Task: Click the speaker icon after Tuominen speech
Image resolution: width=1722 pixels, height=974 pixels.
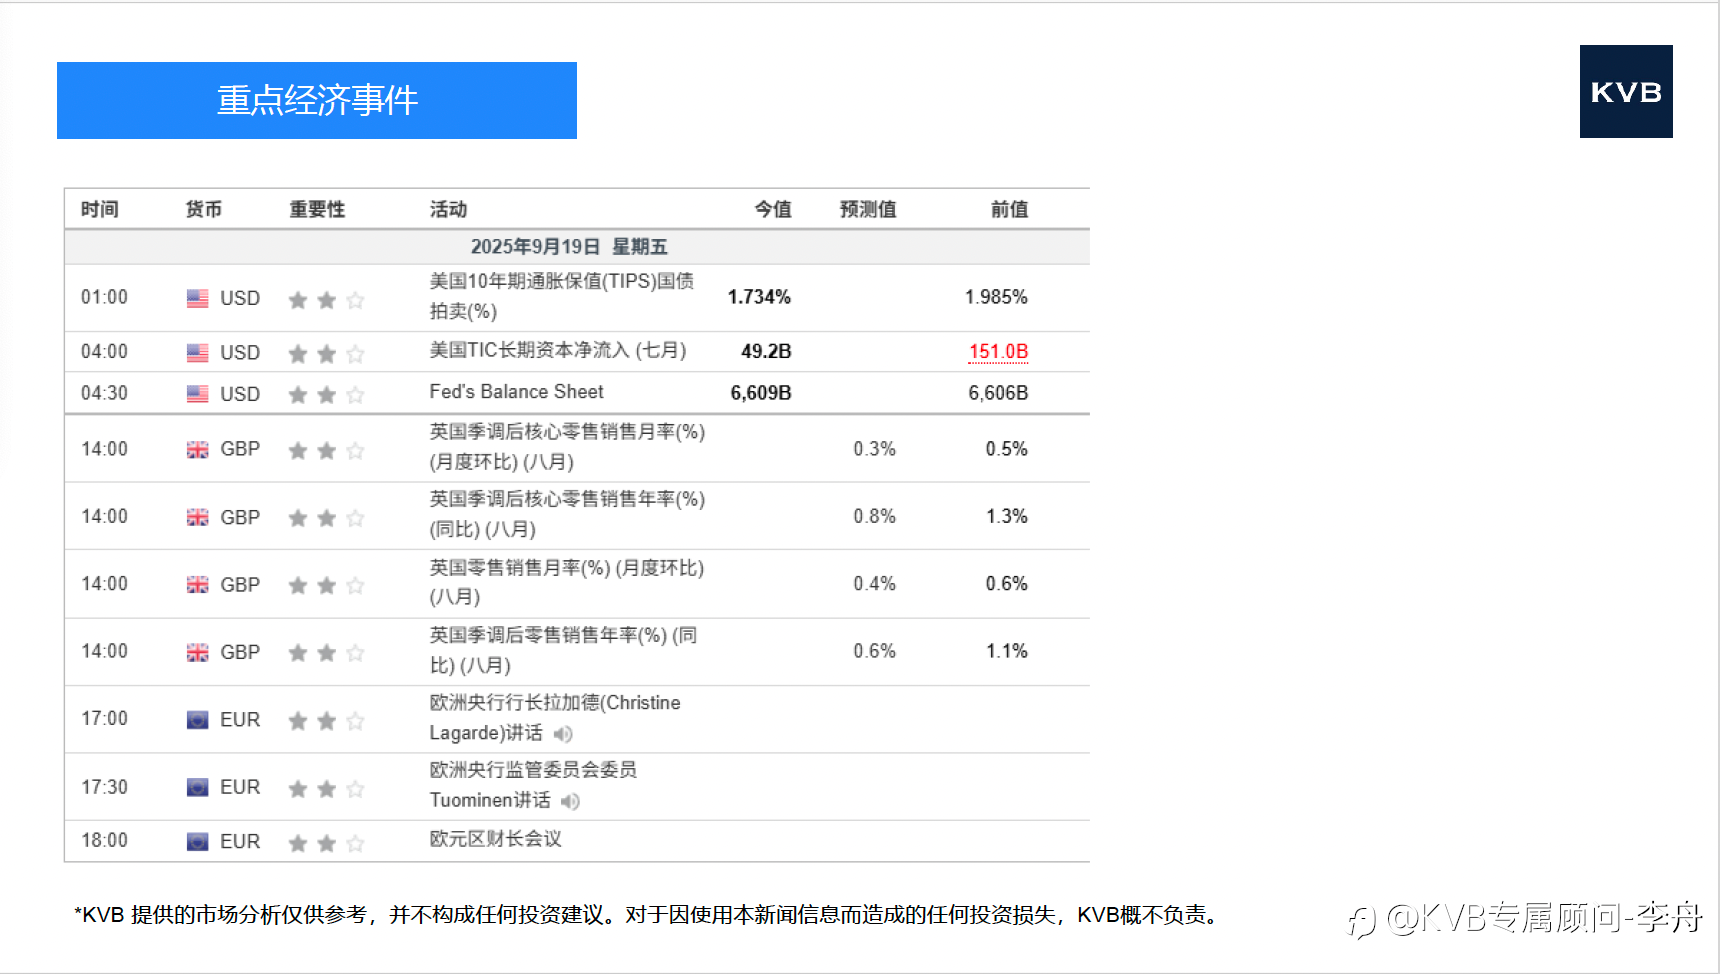Action: (x=570, y=801)
